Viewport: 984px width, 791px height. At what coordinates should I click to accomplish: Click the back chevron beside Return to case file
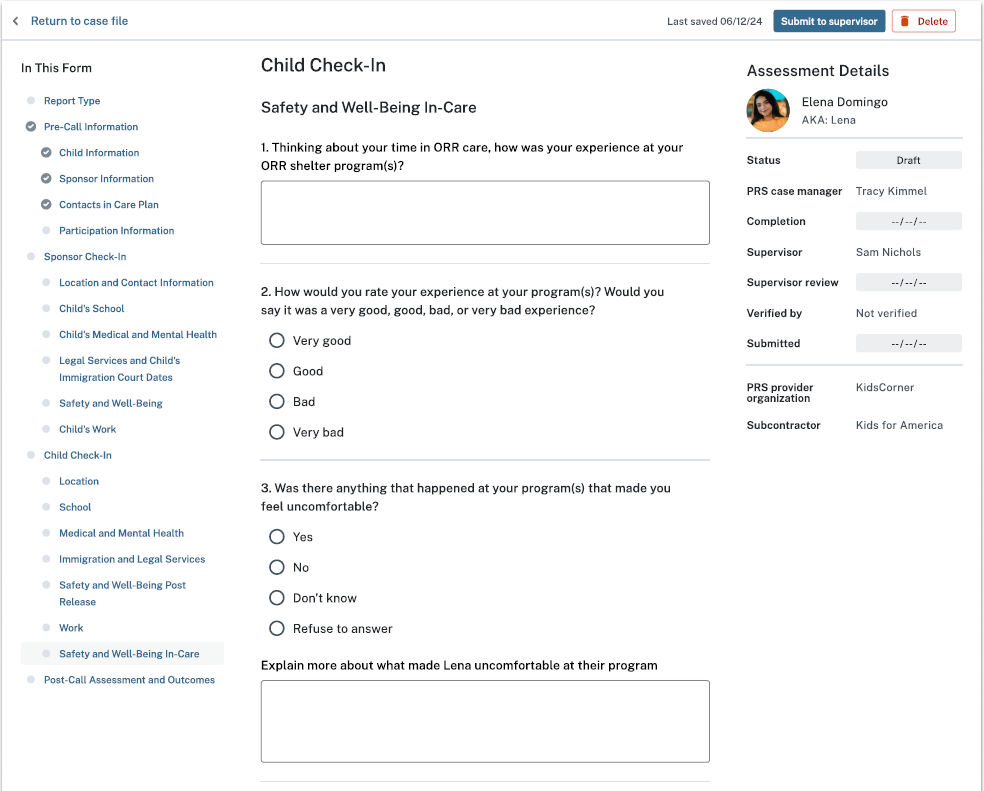coord(15,21)
